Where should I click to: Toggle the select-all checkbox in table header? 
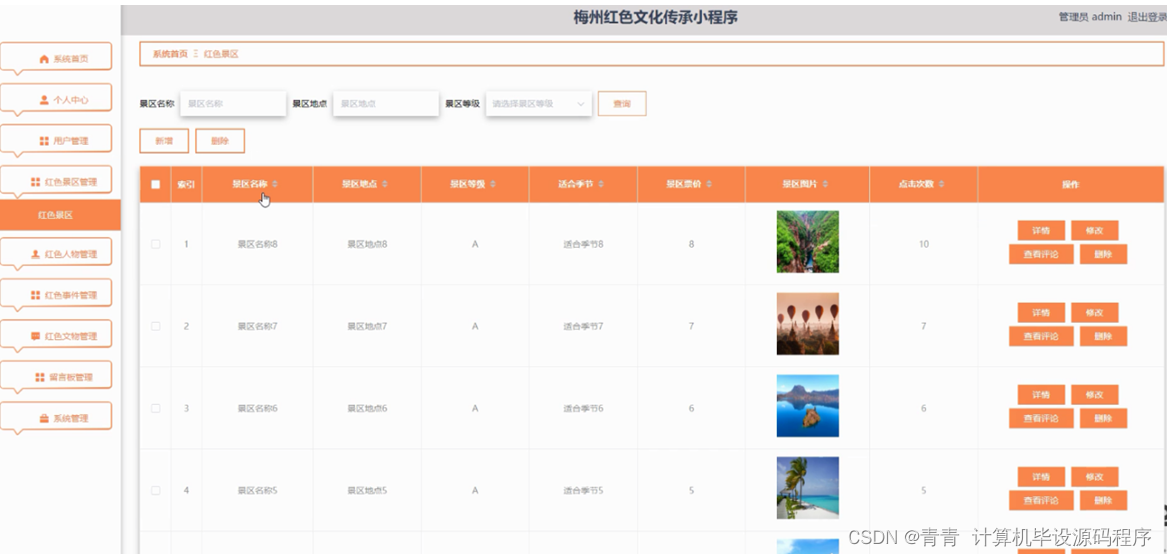(x=156, y=185)
